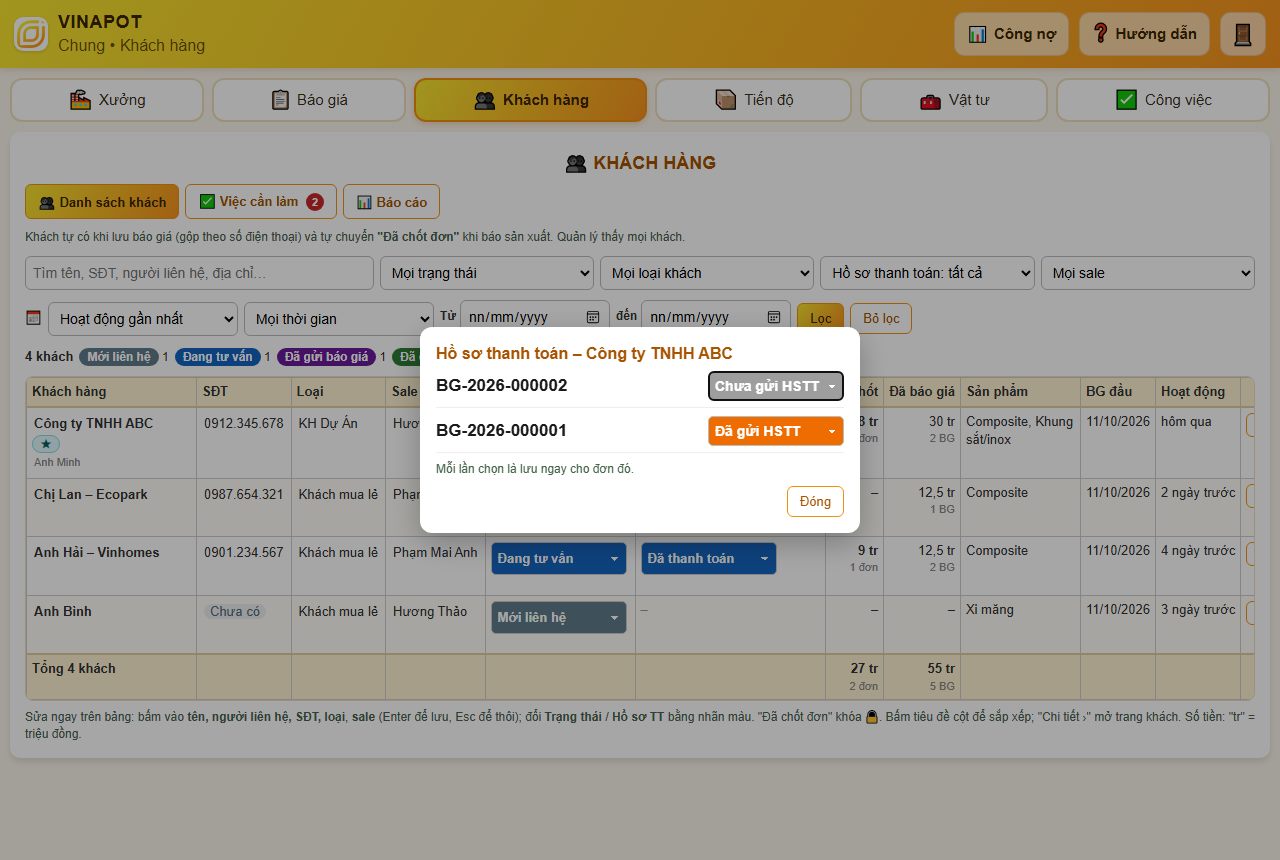Open the Đã gửi HSTT dropdown for BG-2026-000001
Viewport: 1280px width, 860px height.
pyautogui.click(x=776, y=431)
